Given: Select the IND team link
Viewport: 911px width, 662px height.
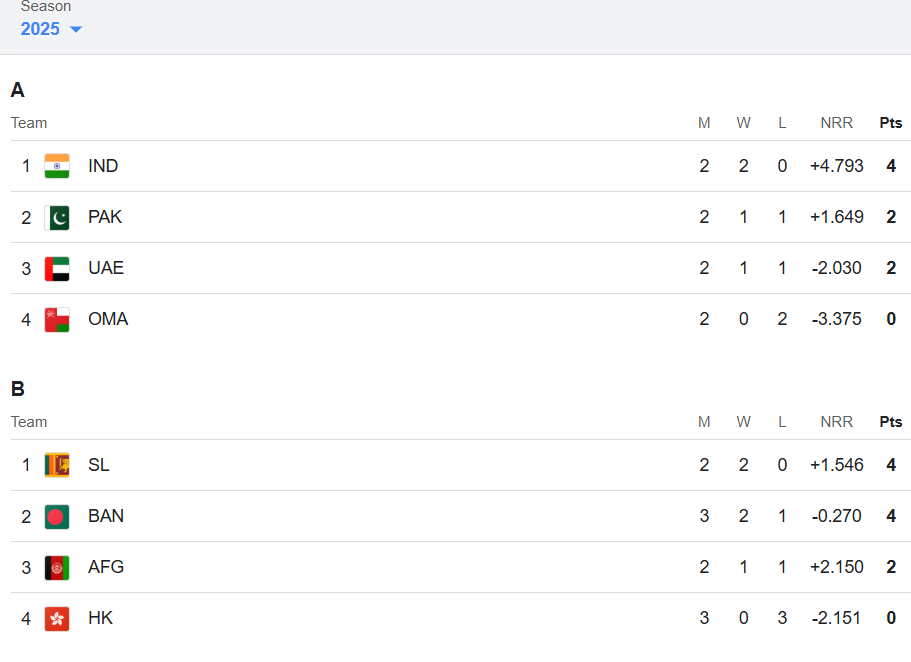Looking at the screenshot, I should 103,165.
